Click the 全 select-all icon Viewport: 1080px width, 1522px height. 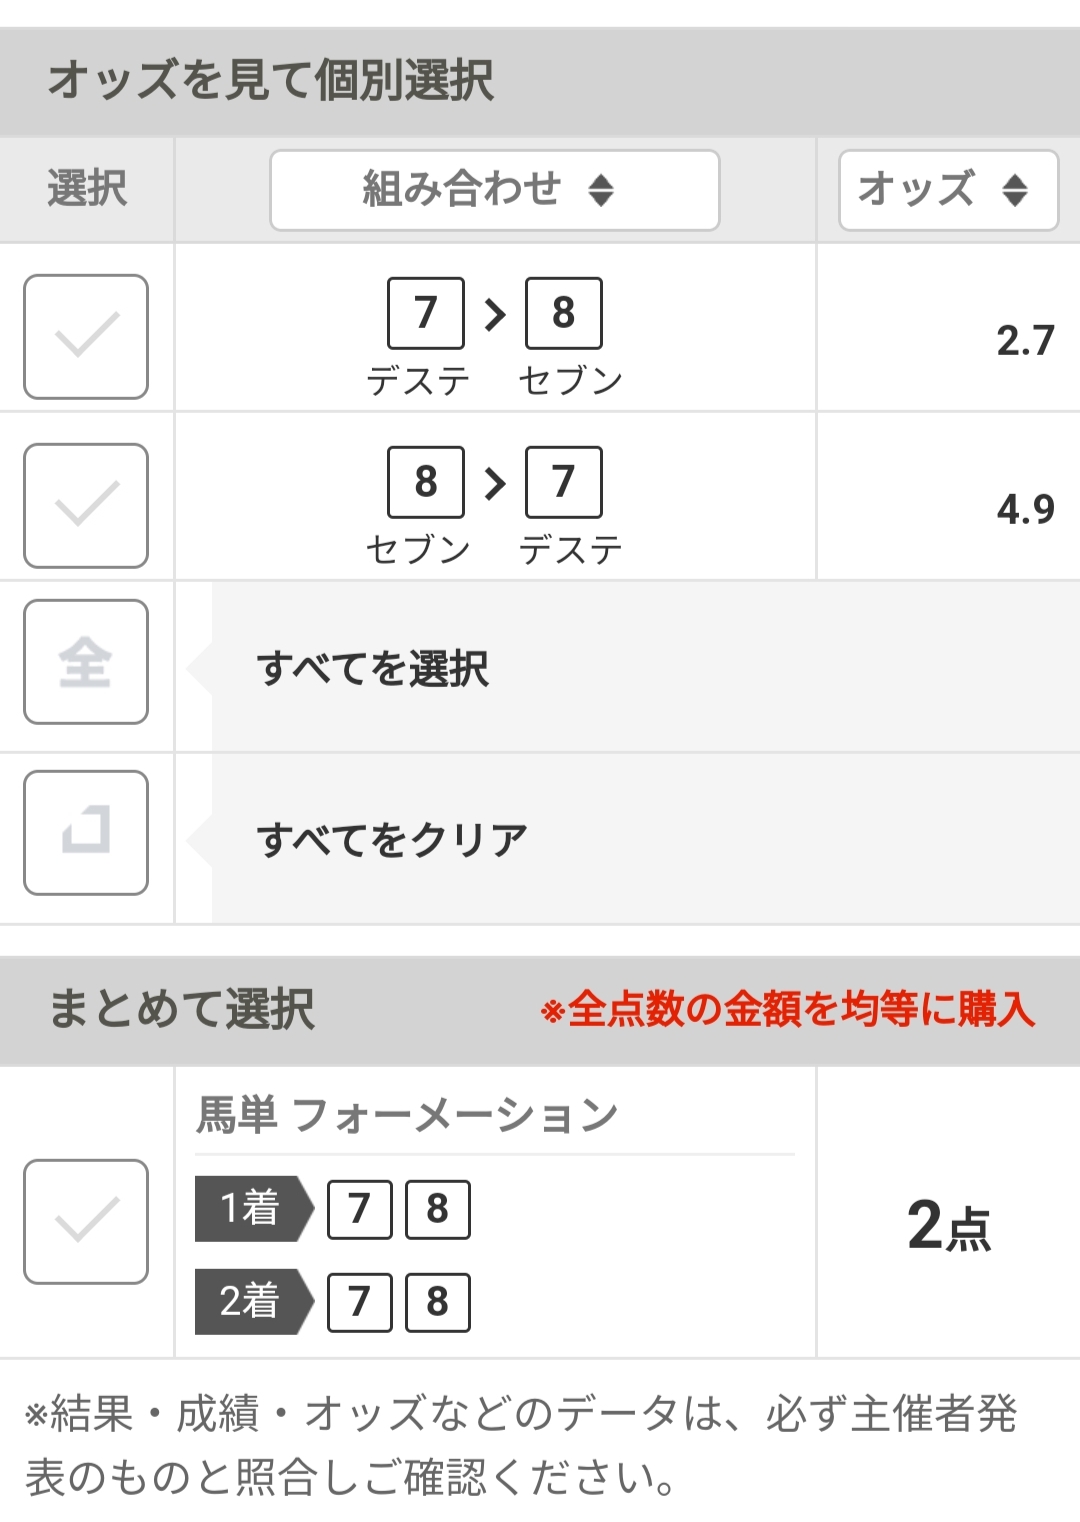86,662
